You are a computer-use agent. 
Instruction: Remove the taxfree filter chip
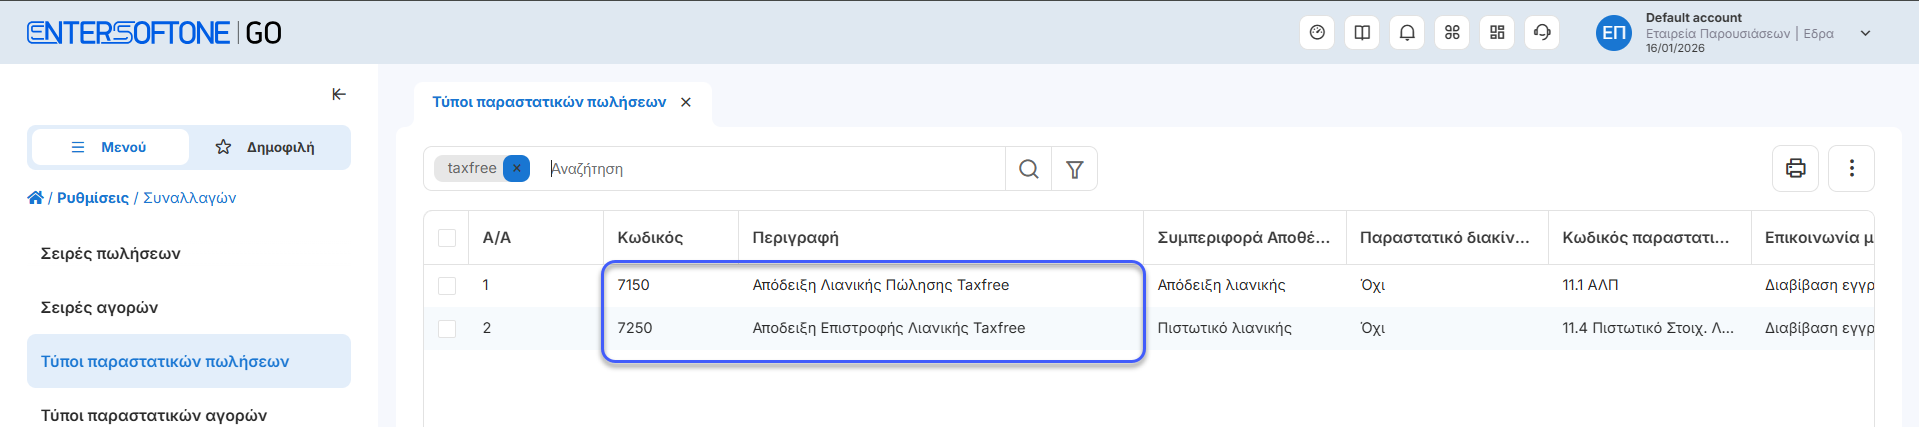[x=516, y=168]
